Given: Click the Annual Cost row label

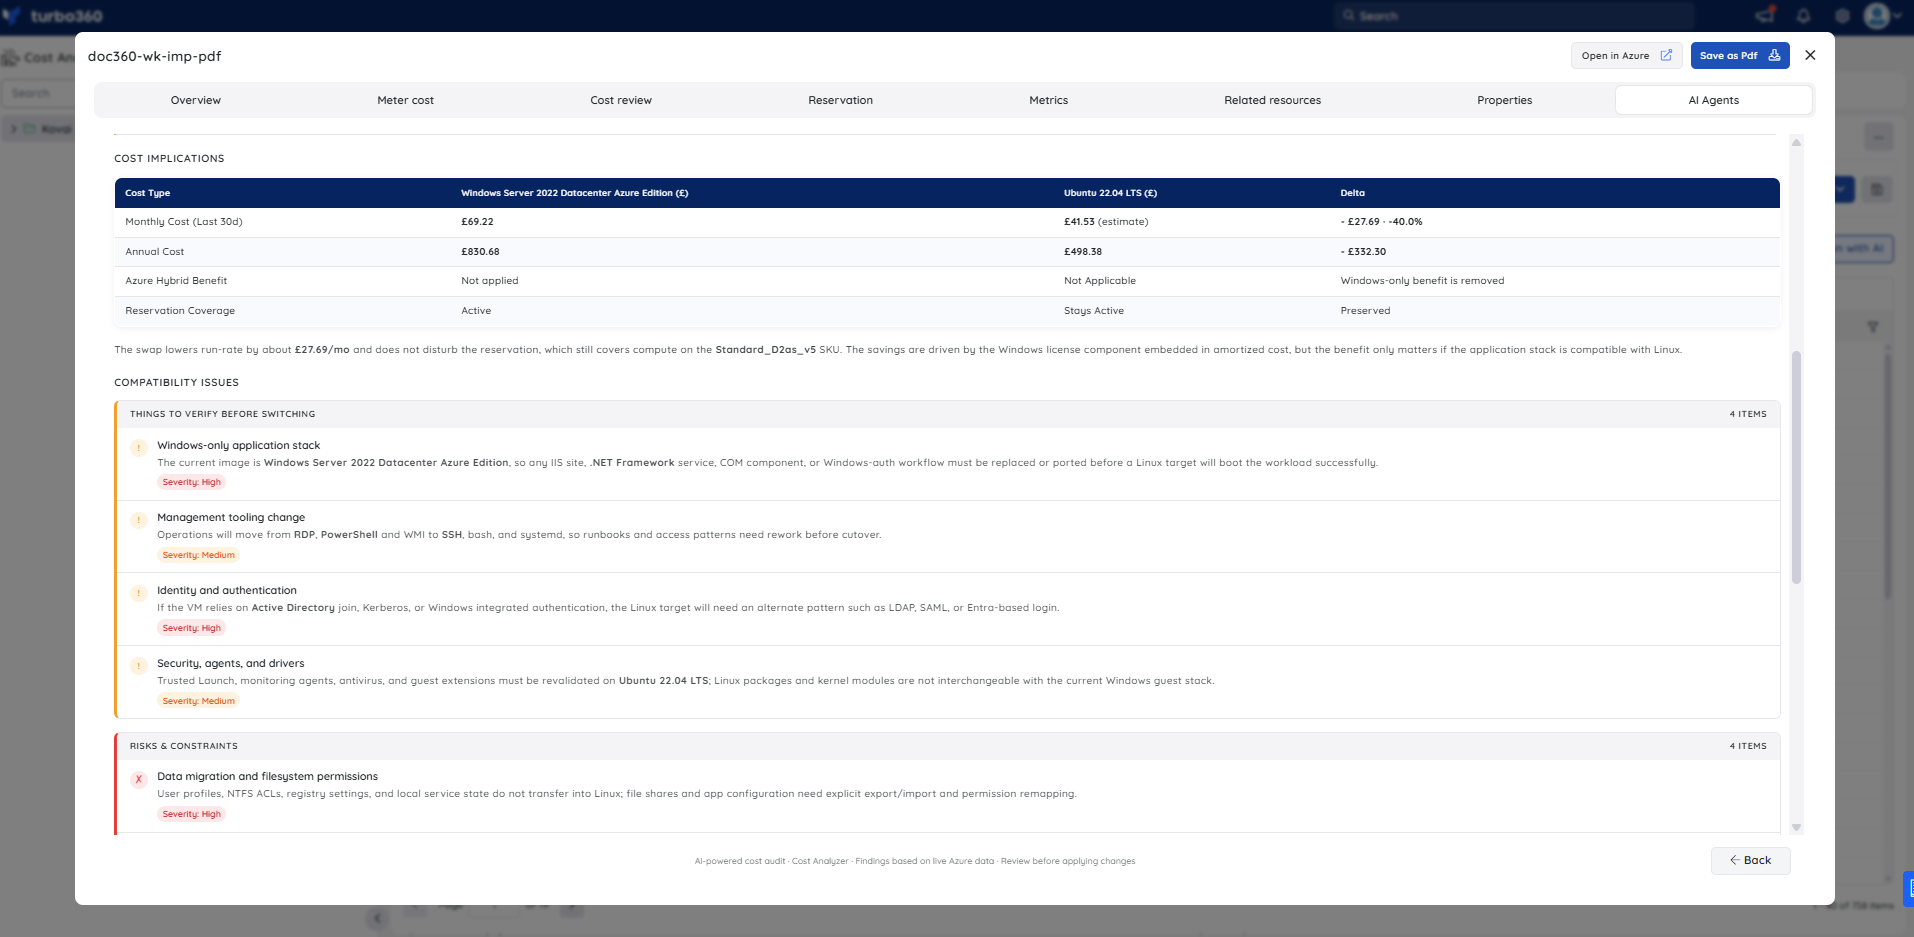Looking at the screenshot, I should 155,252.
